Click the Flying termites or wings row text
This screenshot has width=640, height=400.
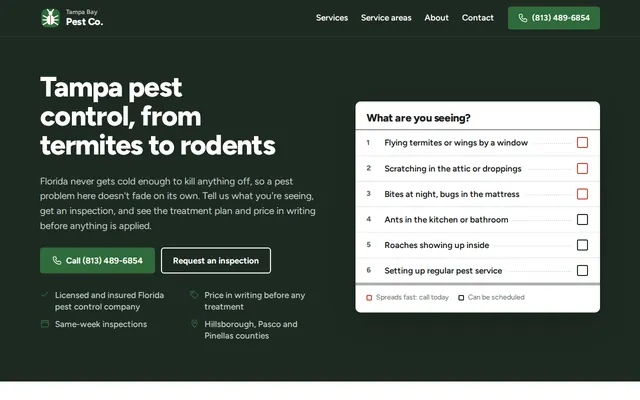pyautogui.click(x=456, y=143)
